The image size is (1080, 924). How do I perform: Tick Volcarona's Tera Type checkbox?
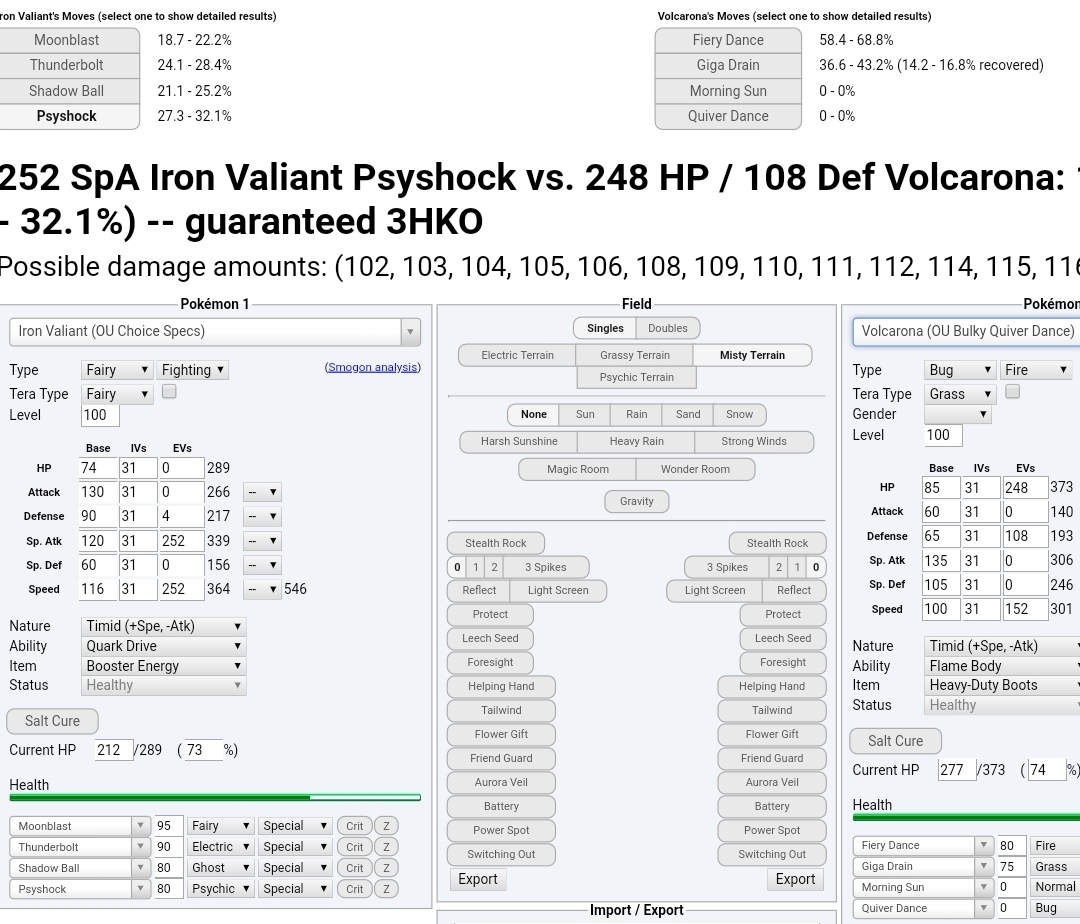pyautogui.click(x=1012, y=392)
